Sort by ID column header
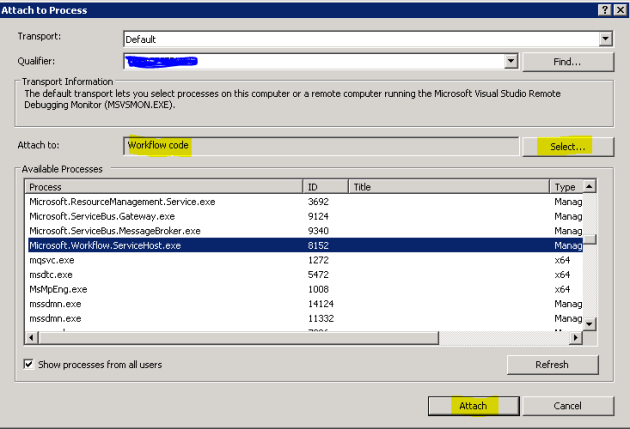Viewport: 630px width, 429px height. (x=325, y=187)
